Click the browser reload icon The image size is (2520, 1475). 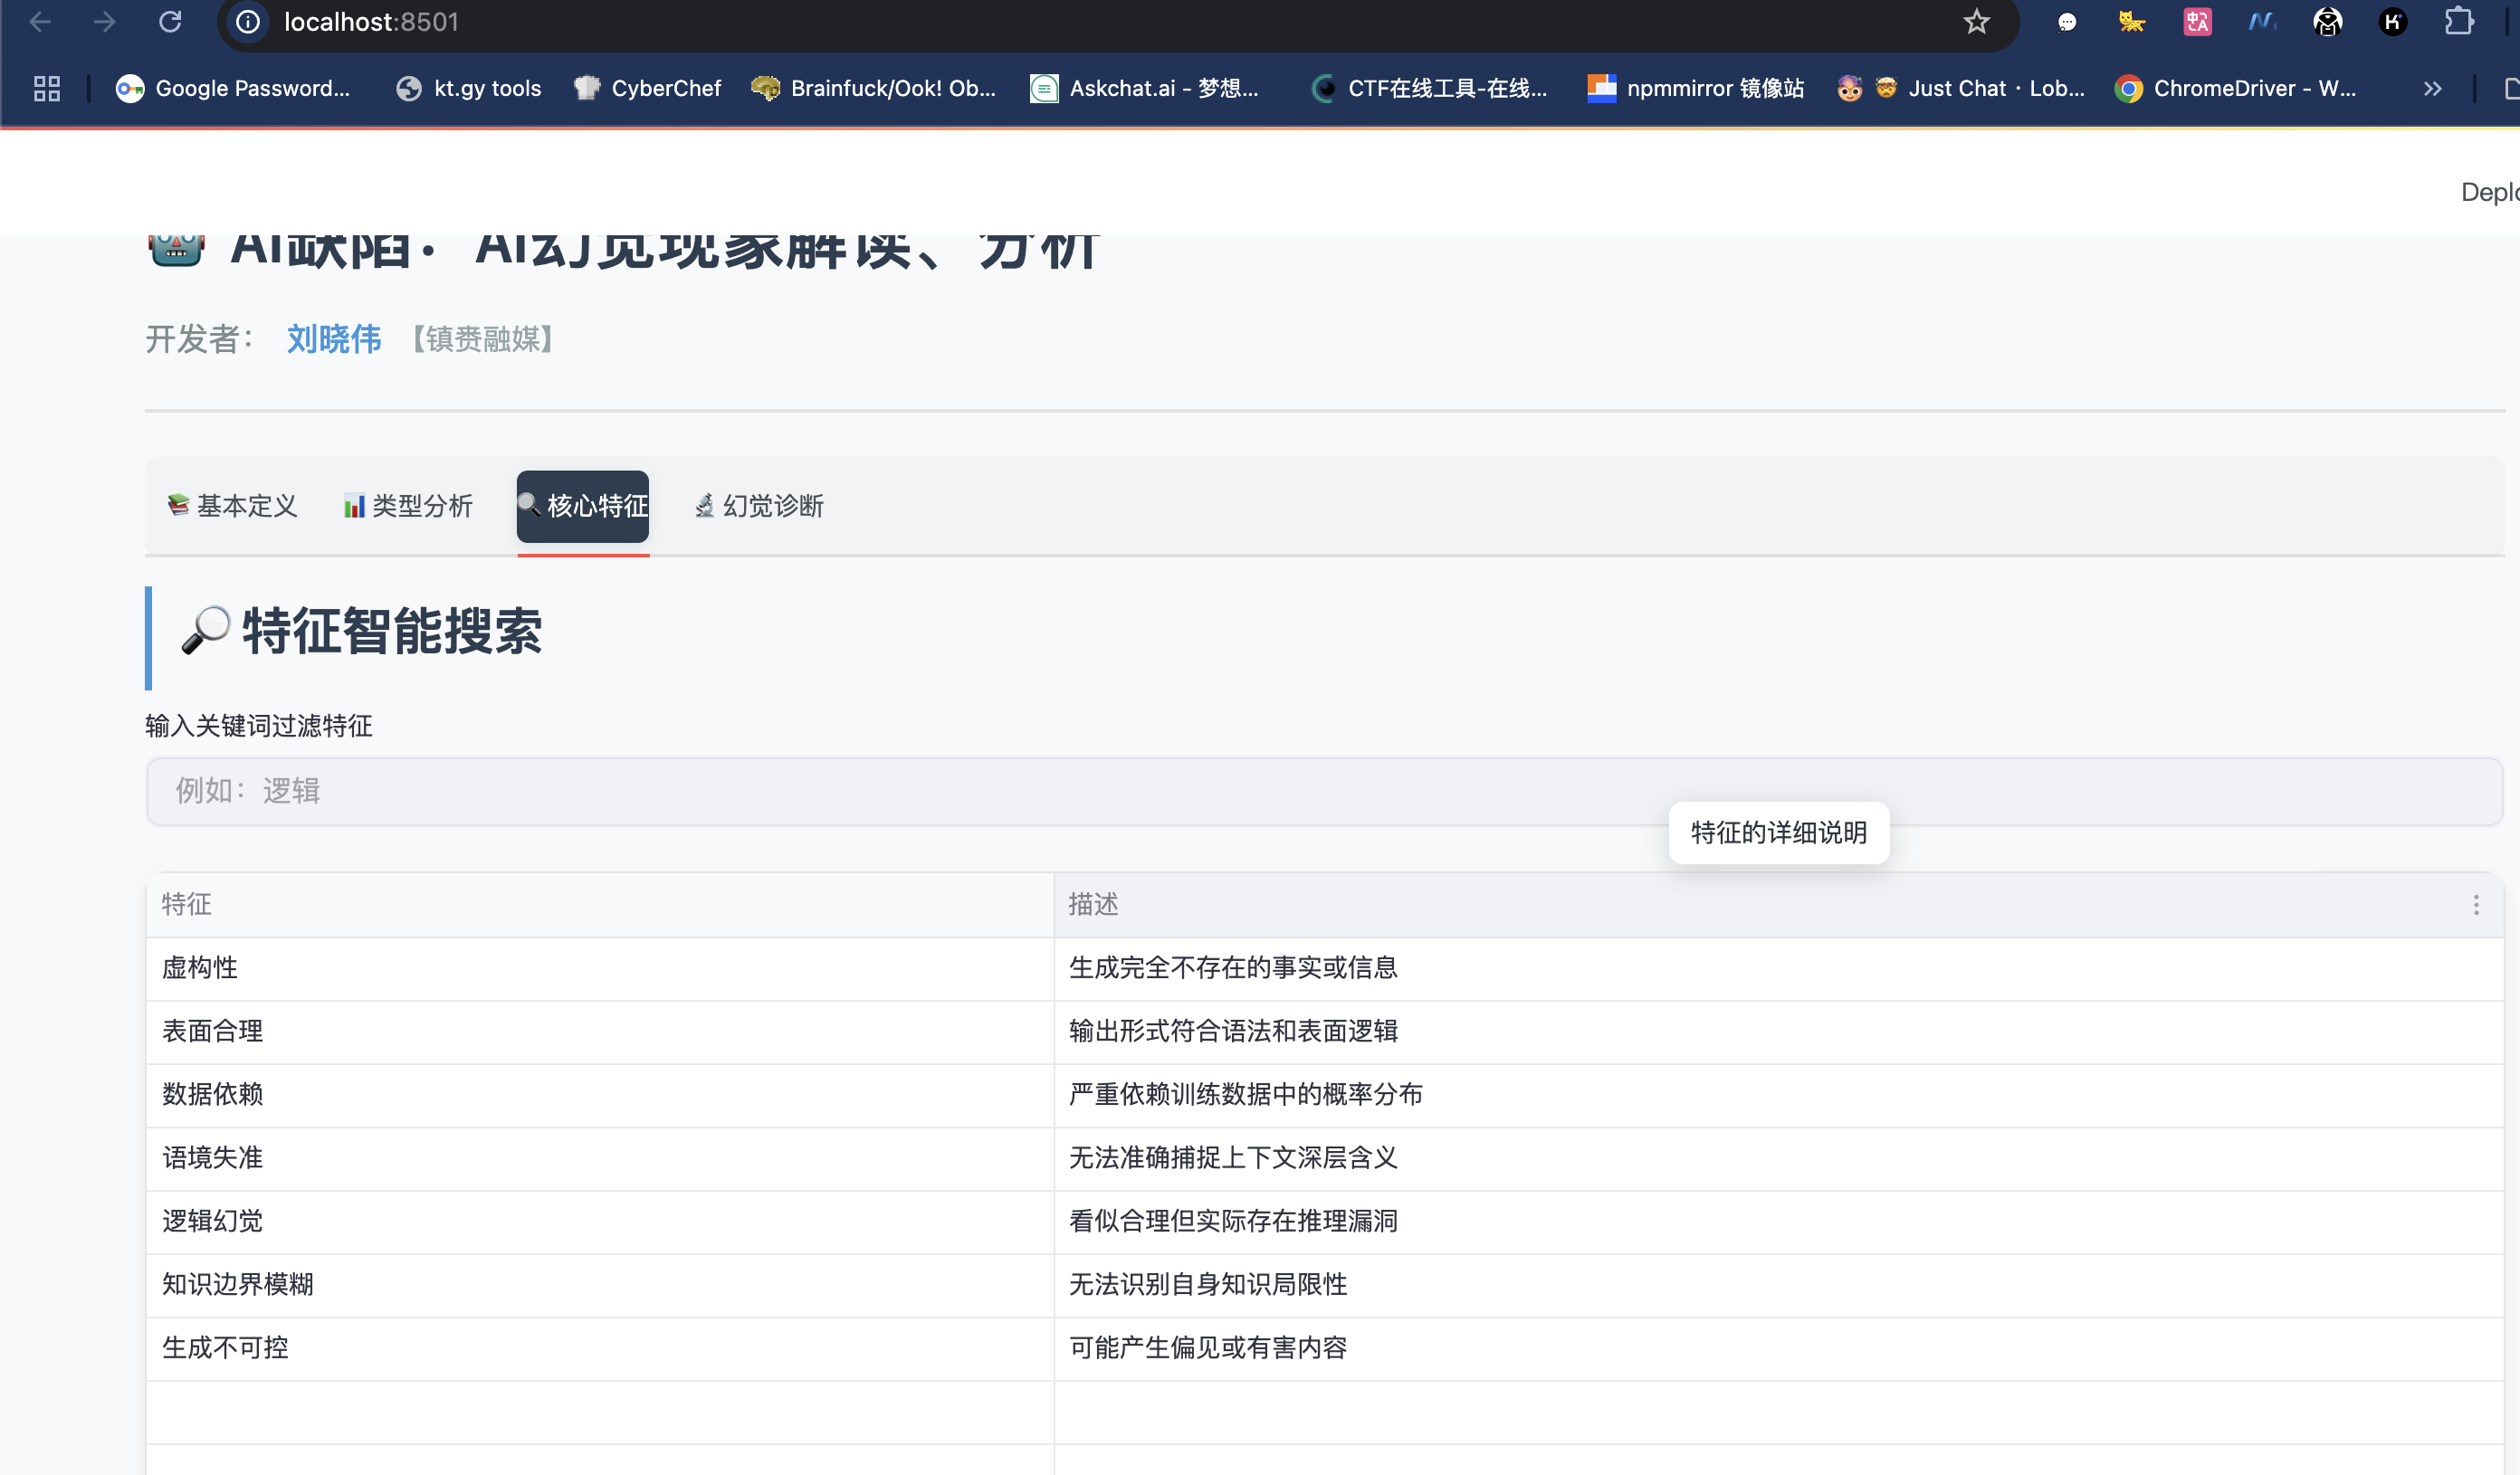click(170, 22)
